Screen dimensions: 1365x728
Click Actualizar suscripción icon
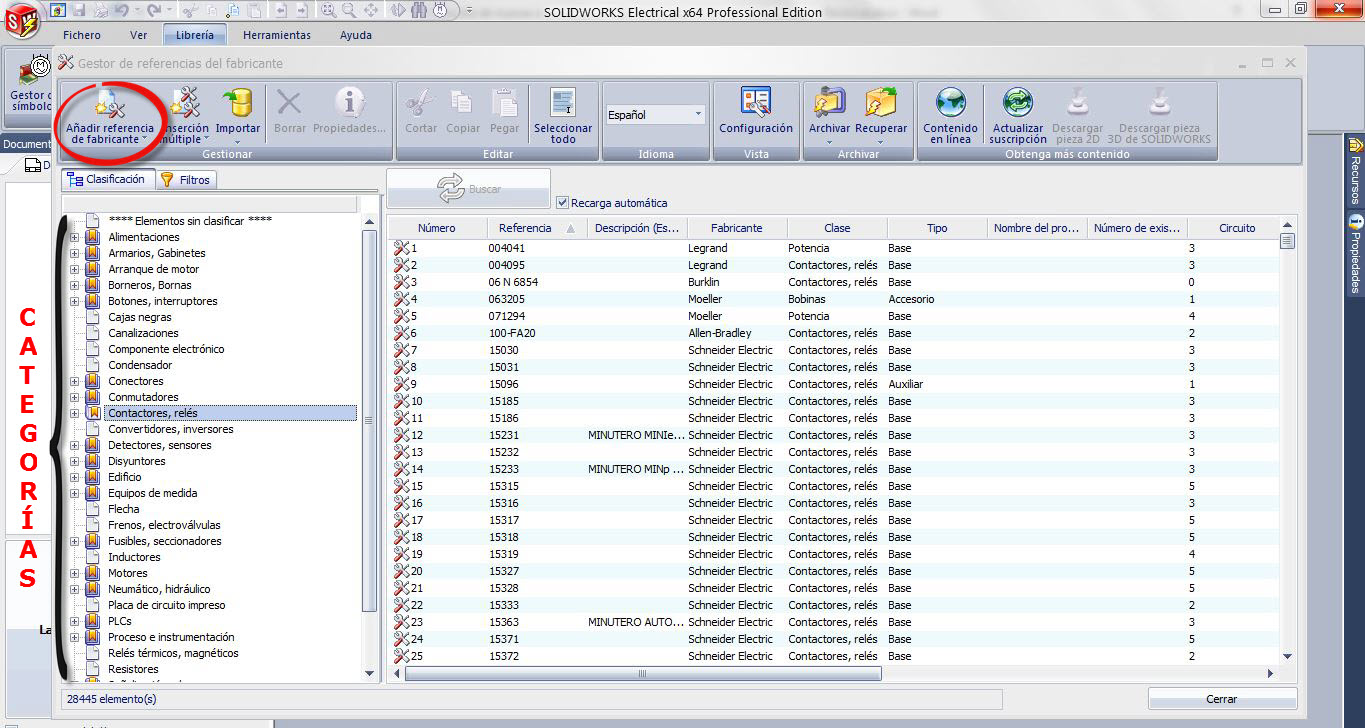pyautogui.click(x=1017, y=104)
